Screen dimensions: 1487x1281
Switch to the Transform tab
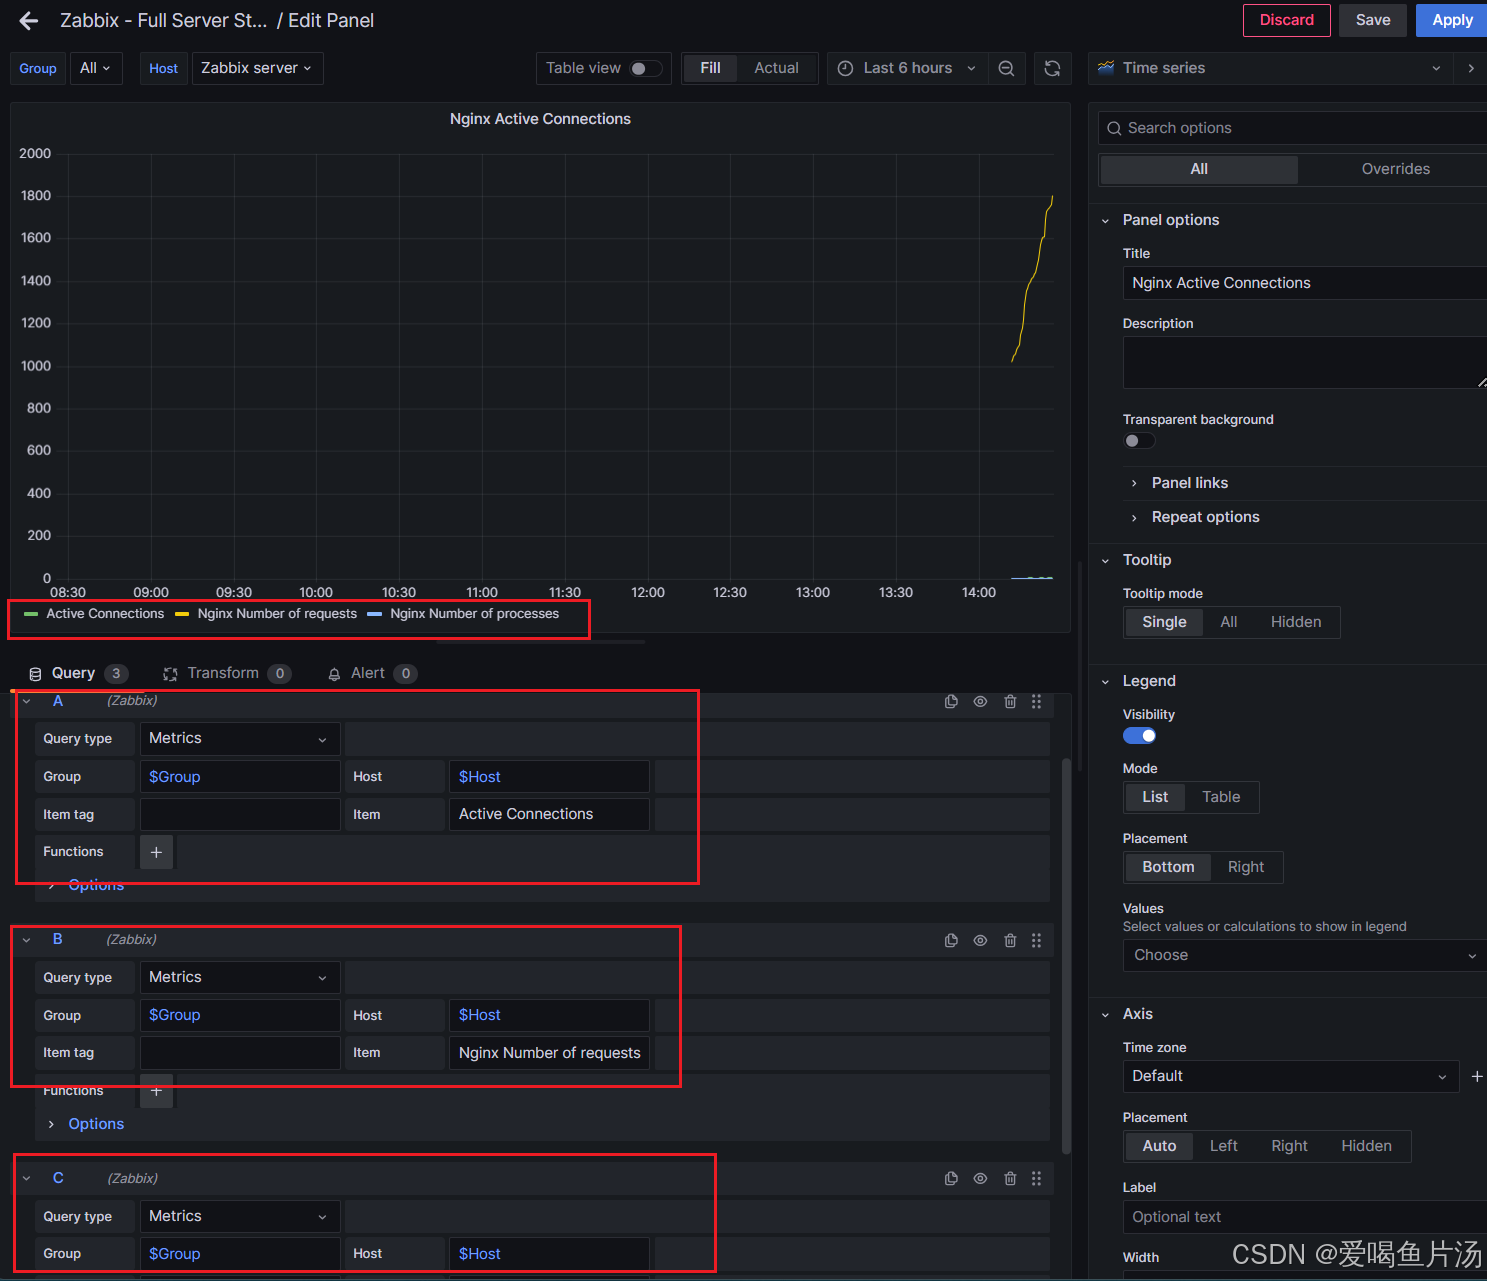pos(226,673)
